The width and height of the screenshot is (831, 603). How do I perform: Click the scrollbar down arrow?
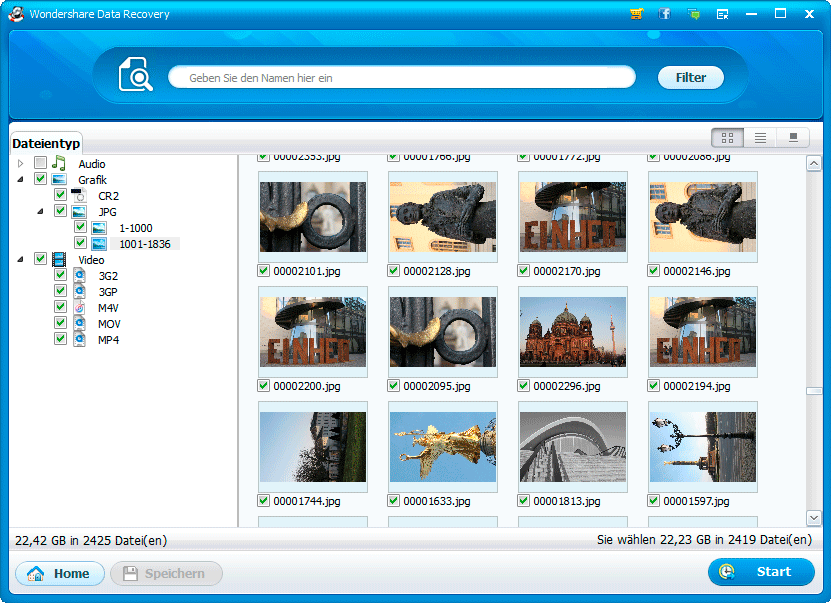pyautogui.click(x=814, y=517)
